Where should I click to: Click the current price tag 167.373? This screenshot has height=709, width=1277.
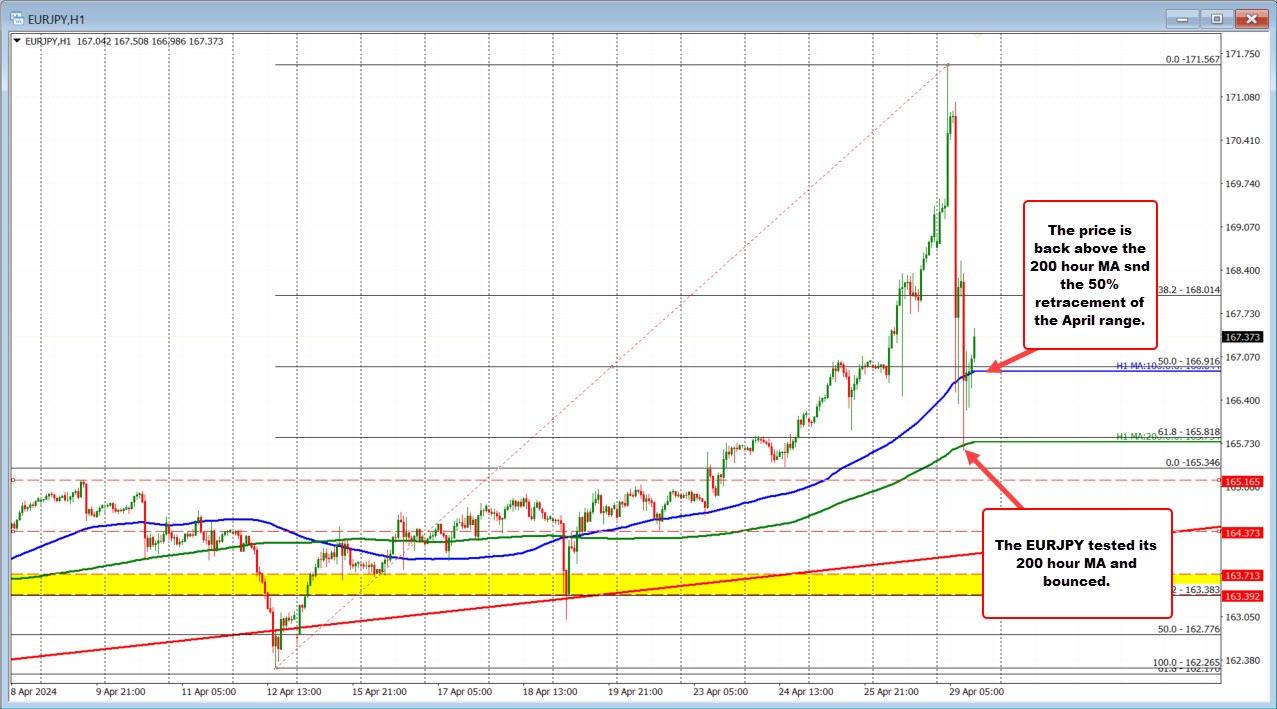[1242, 338]
